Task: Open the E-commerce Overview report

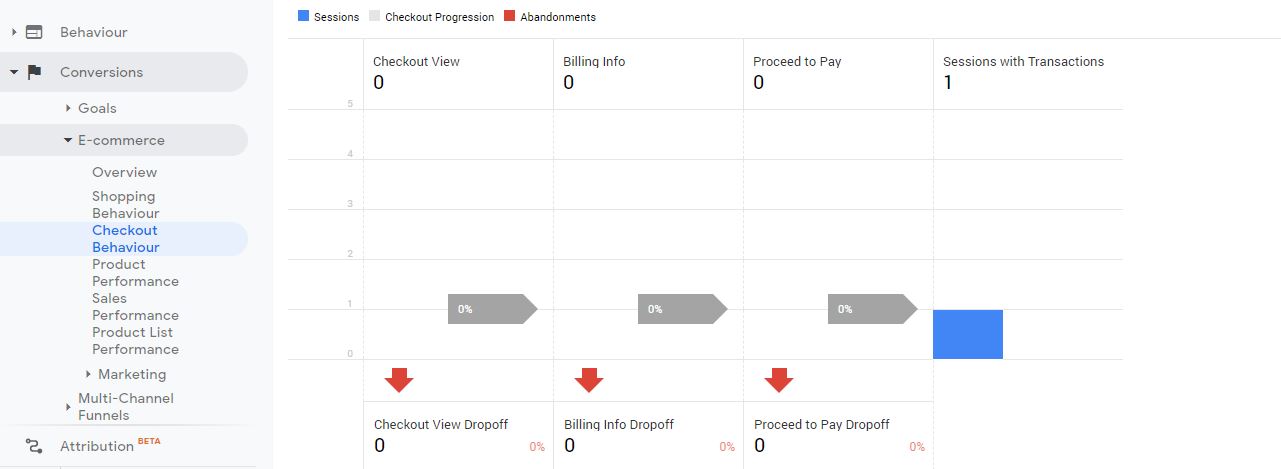Action: [x=125, y=172]
